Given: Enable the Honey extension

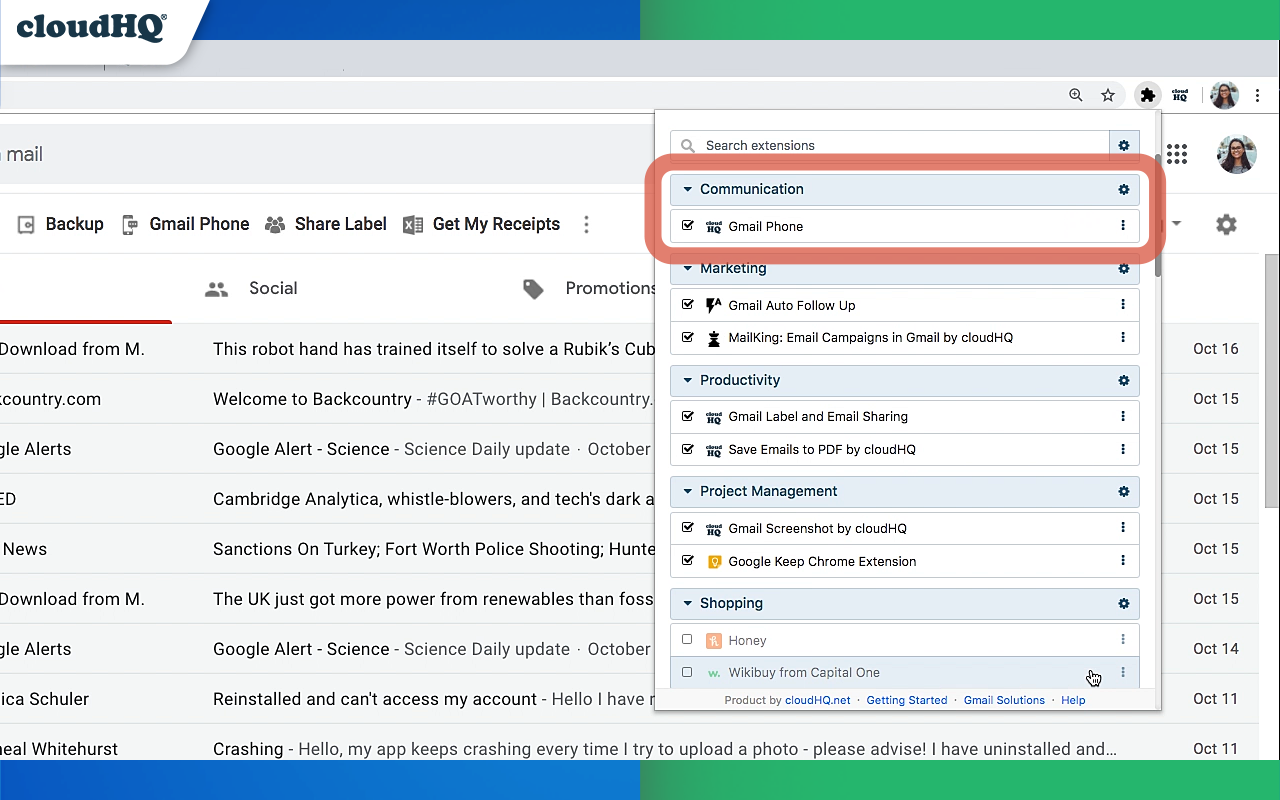Looking at the screenshot, I should click(x=687, y=639).
